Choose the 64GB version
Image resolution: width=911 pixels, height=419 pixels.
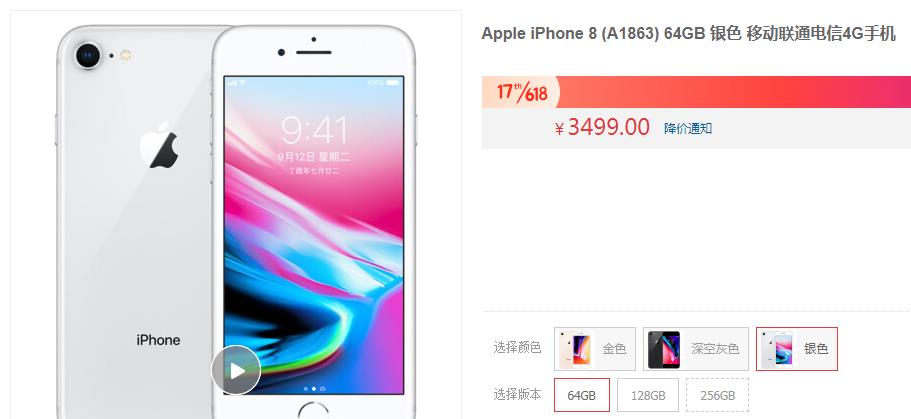coord(582,395)
